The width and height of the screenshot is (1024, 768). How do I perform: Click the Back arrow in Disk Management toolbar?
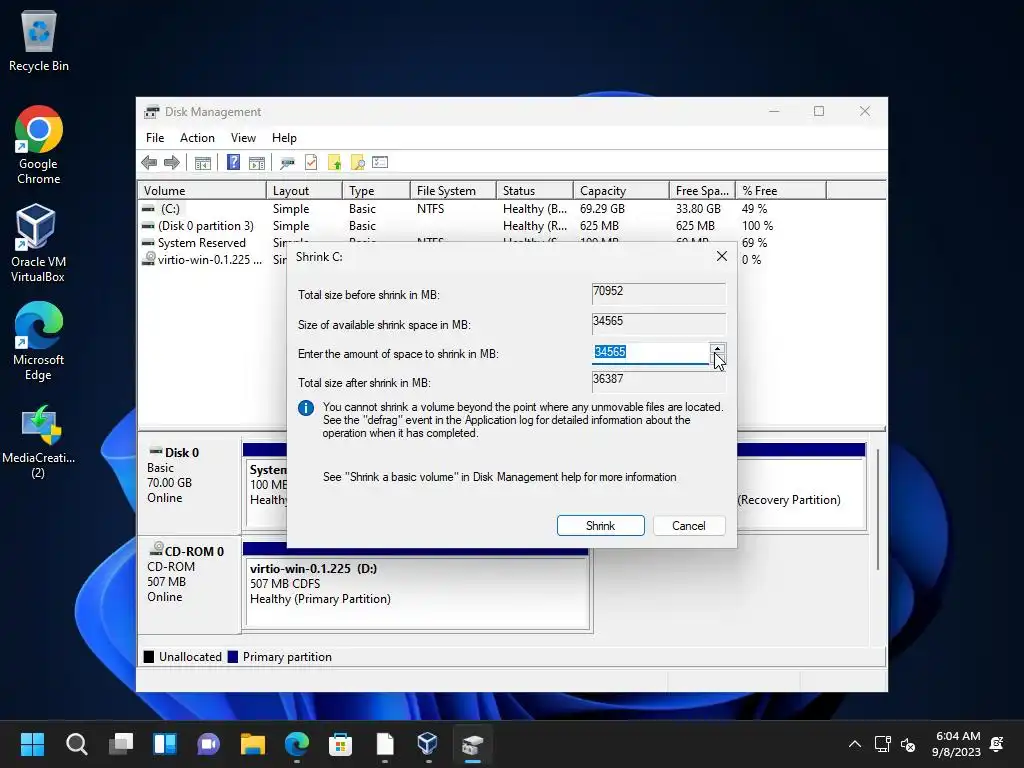click(149, 163)
